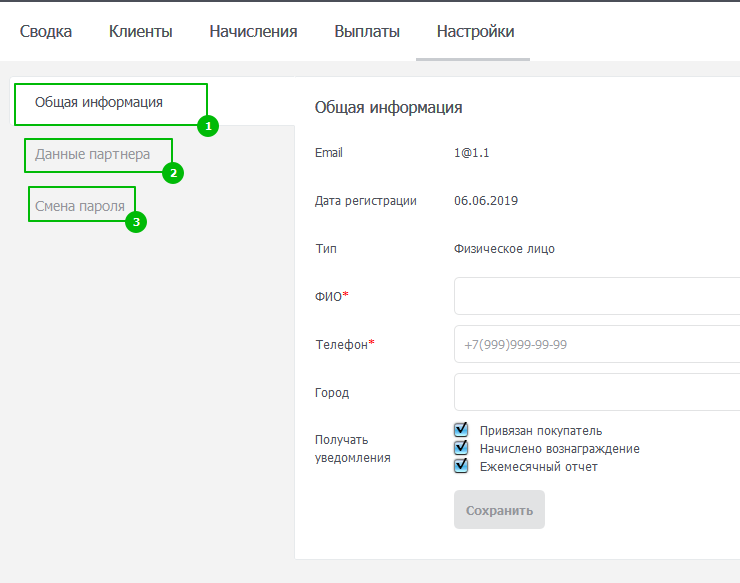Disable the Ежемесячный отчет notification
The width and height of the screenshot is (740, 583).
click(461, 465)
